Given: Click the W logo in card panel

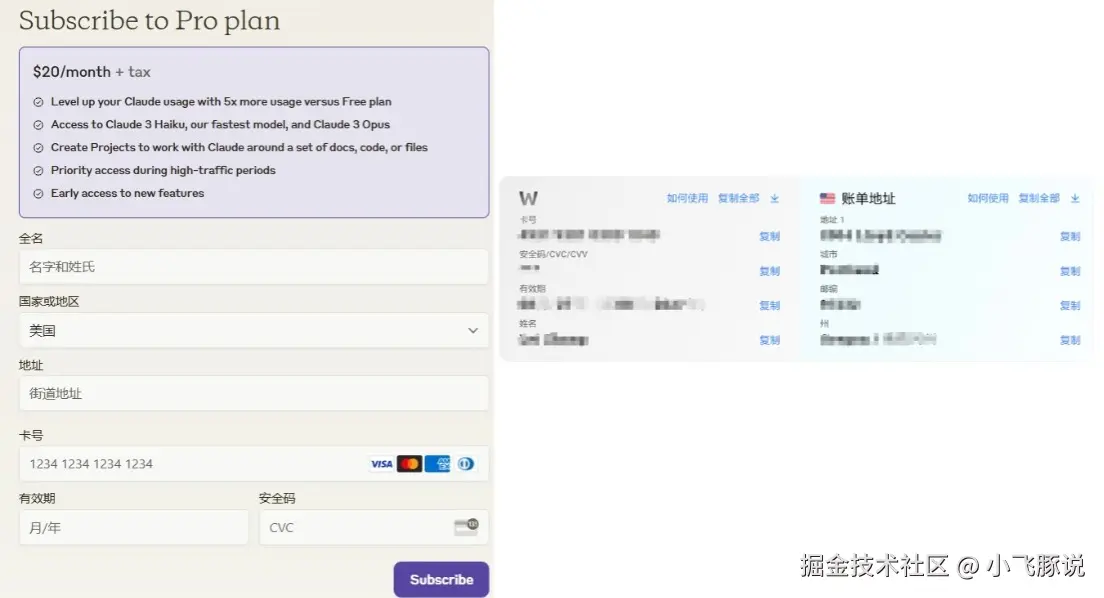Looking at the screenshot, I should [x=528, y=199].
